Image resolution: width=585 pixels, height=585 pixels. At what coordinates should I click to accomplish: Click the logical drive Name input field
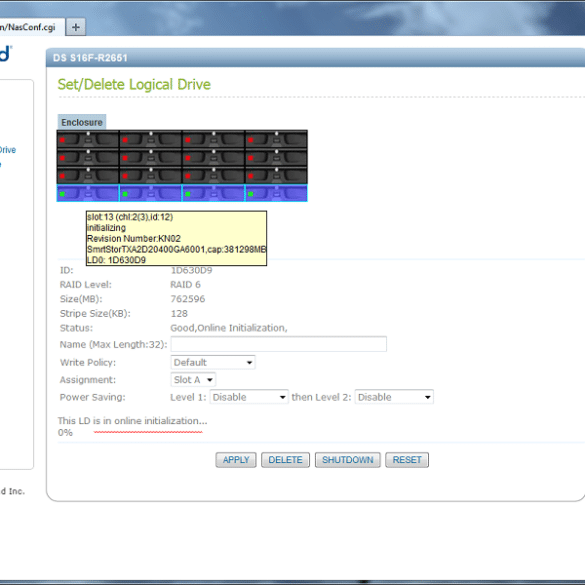(x=279, y=344)
